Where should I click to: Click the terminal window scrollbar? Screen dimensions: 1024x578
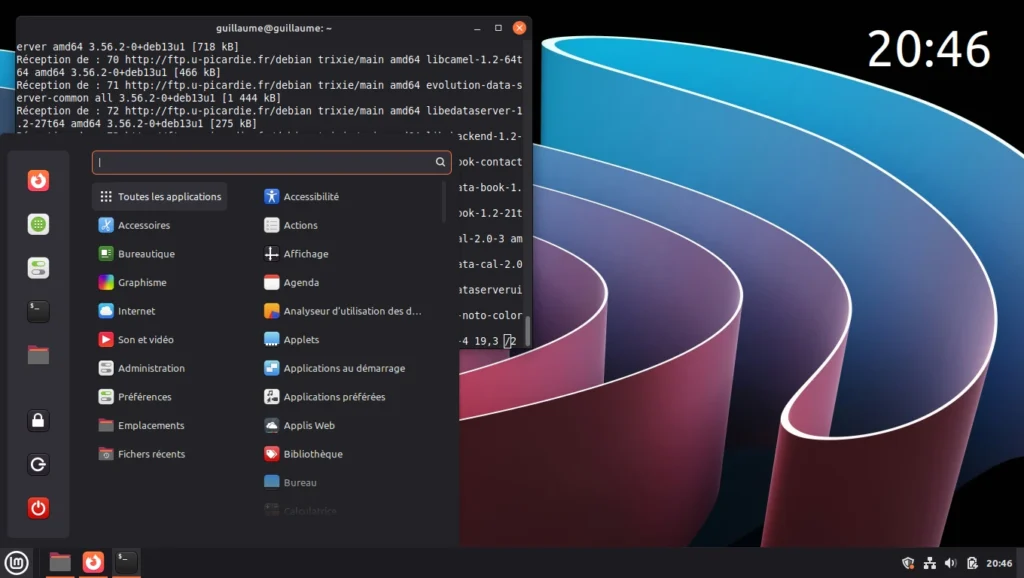(527, 331)
